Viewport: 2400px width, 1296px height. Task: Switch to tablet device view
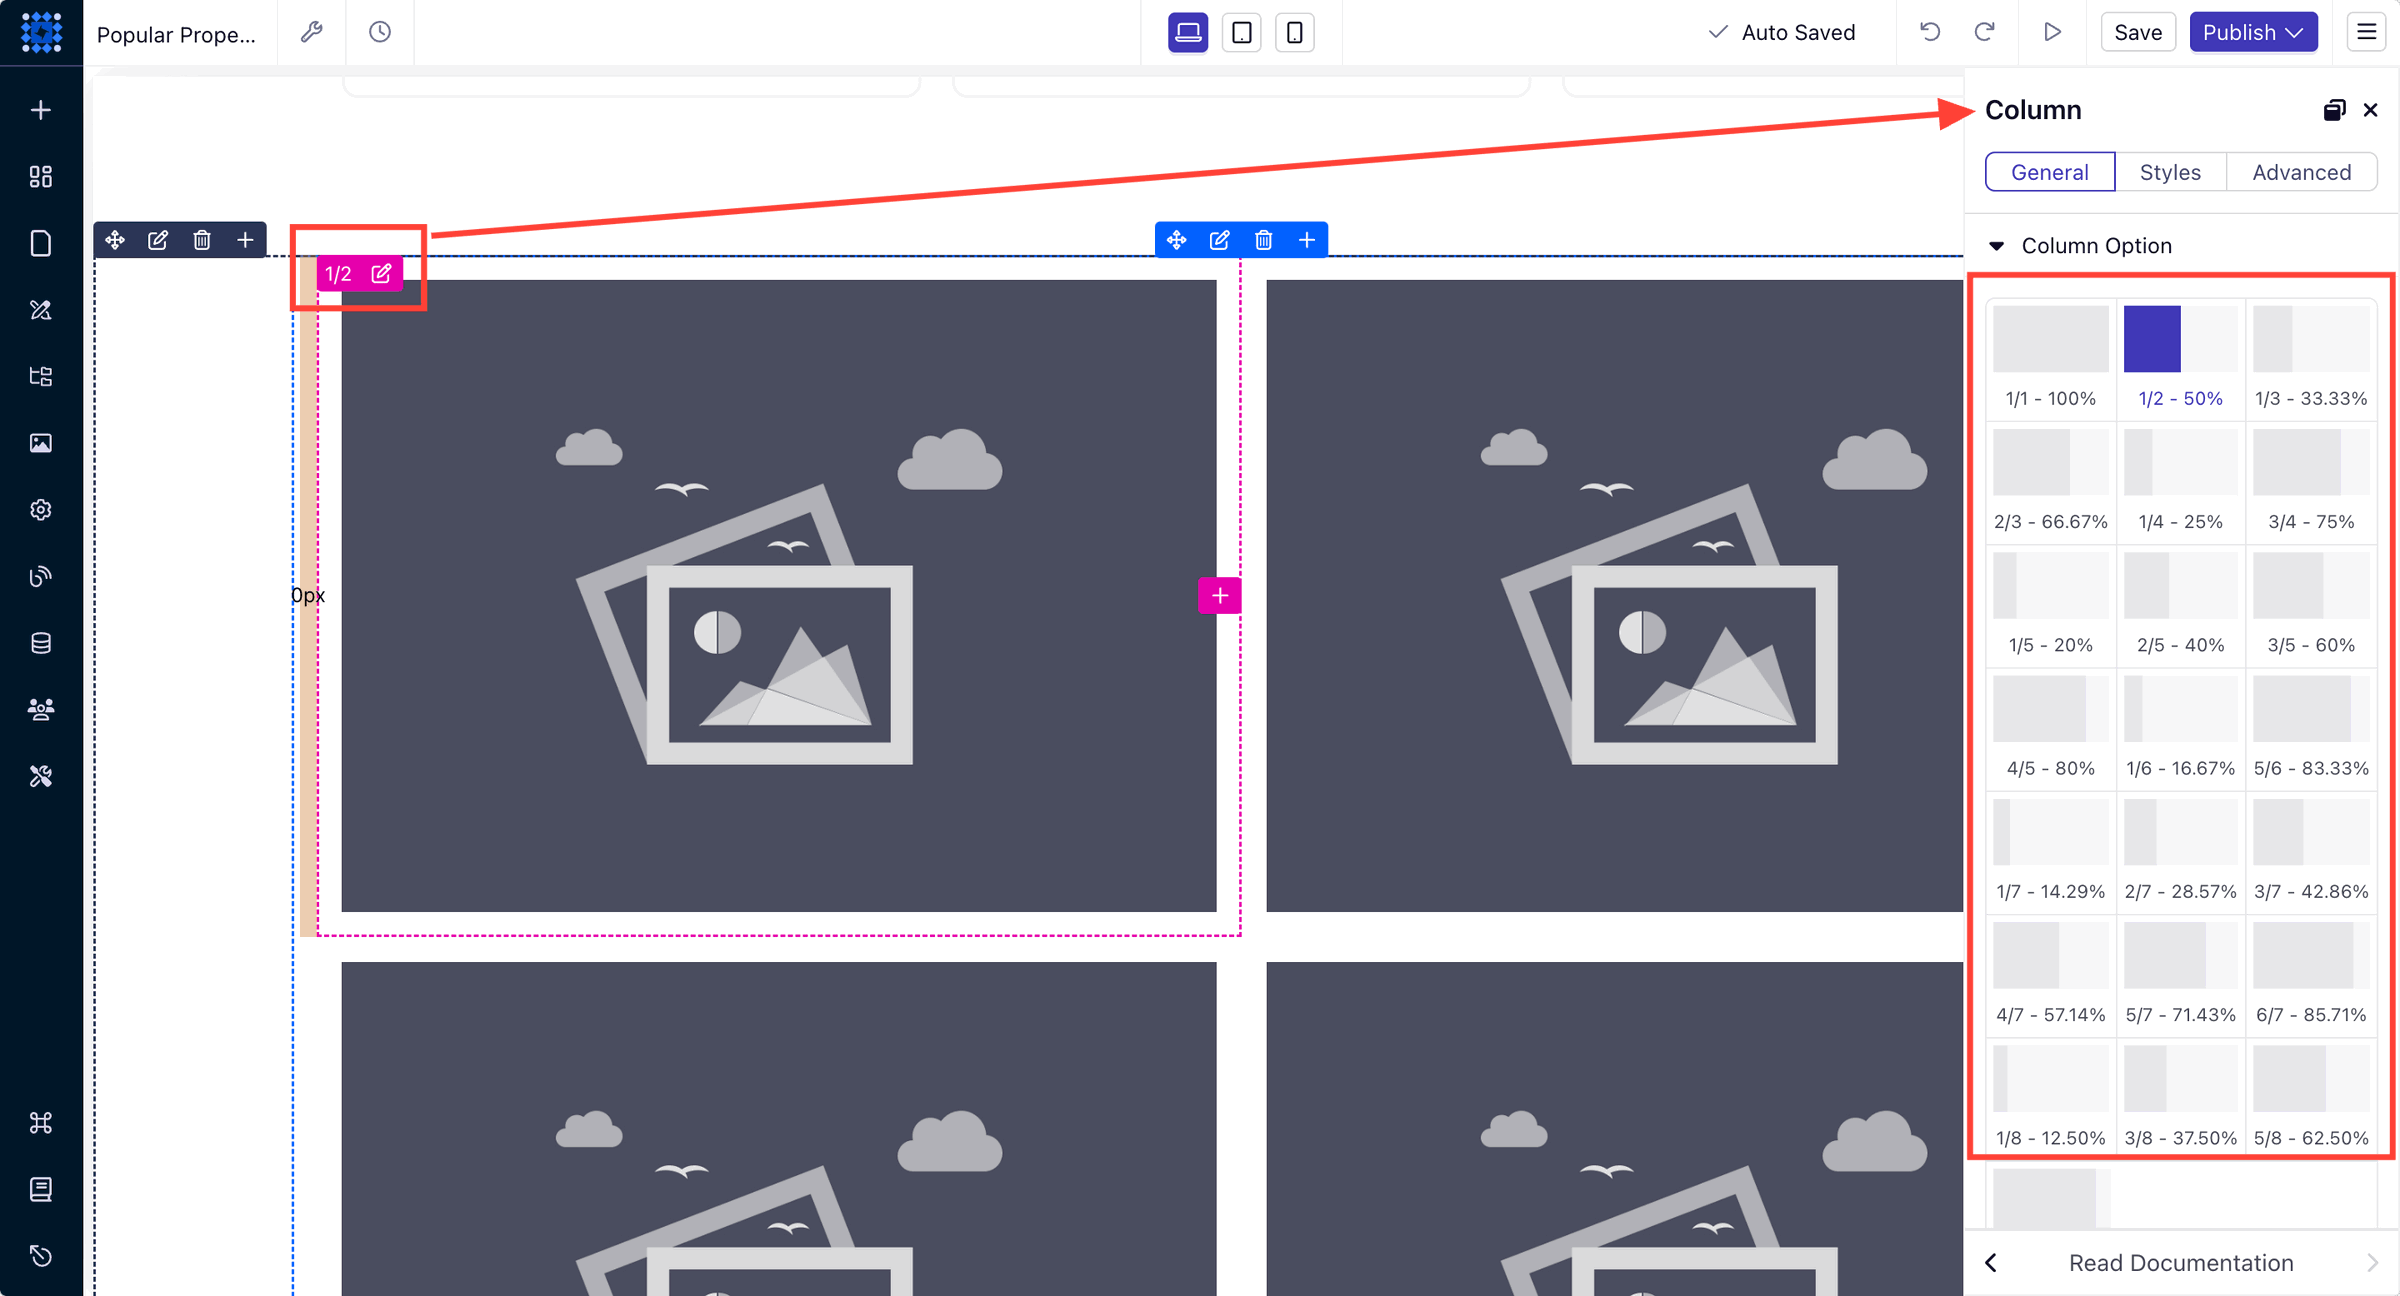1242,32
